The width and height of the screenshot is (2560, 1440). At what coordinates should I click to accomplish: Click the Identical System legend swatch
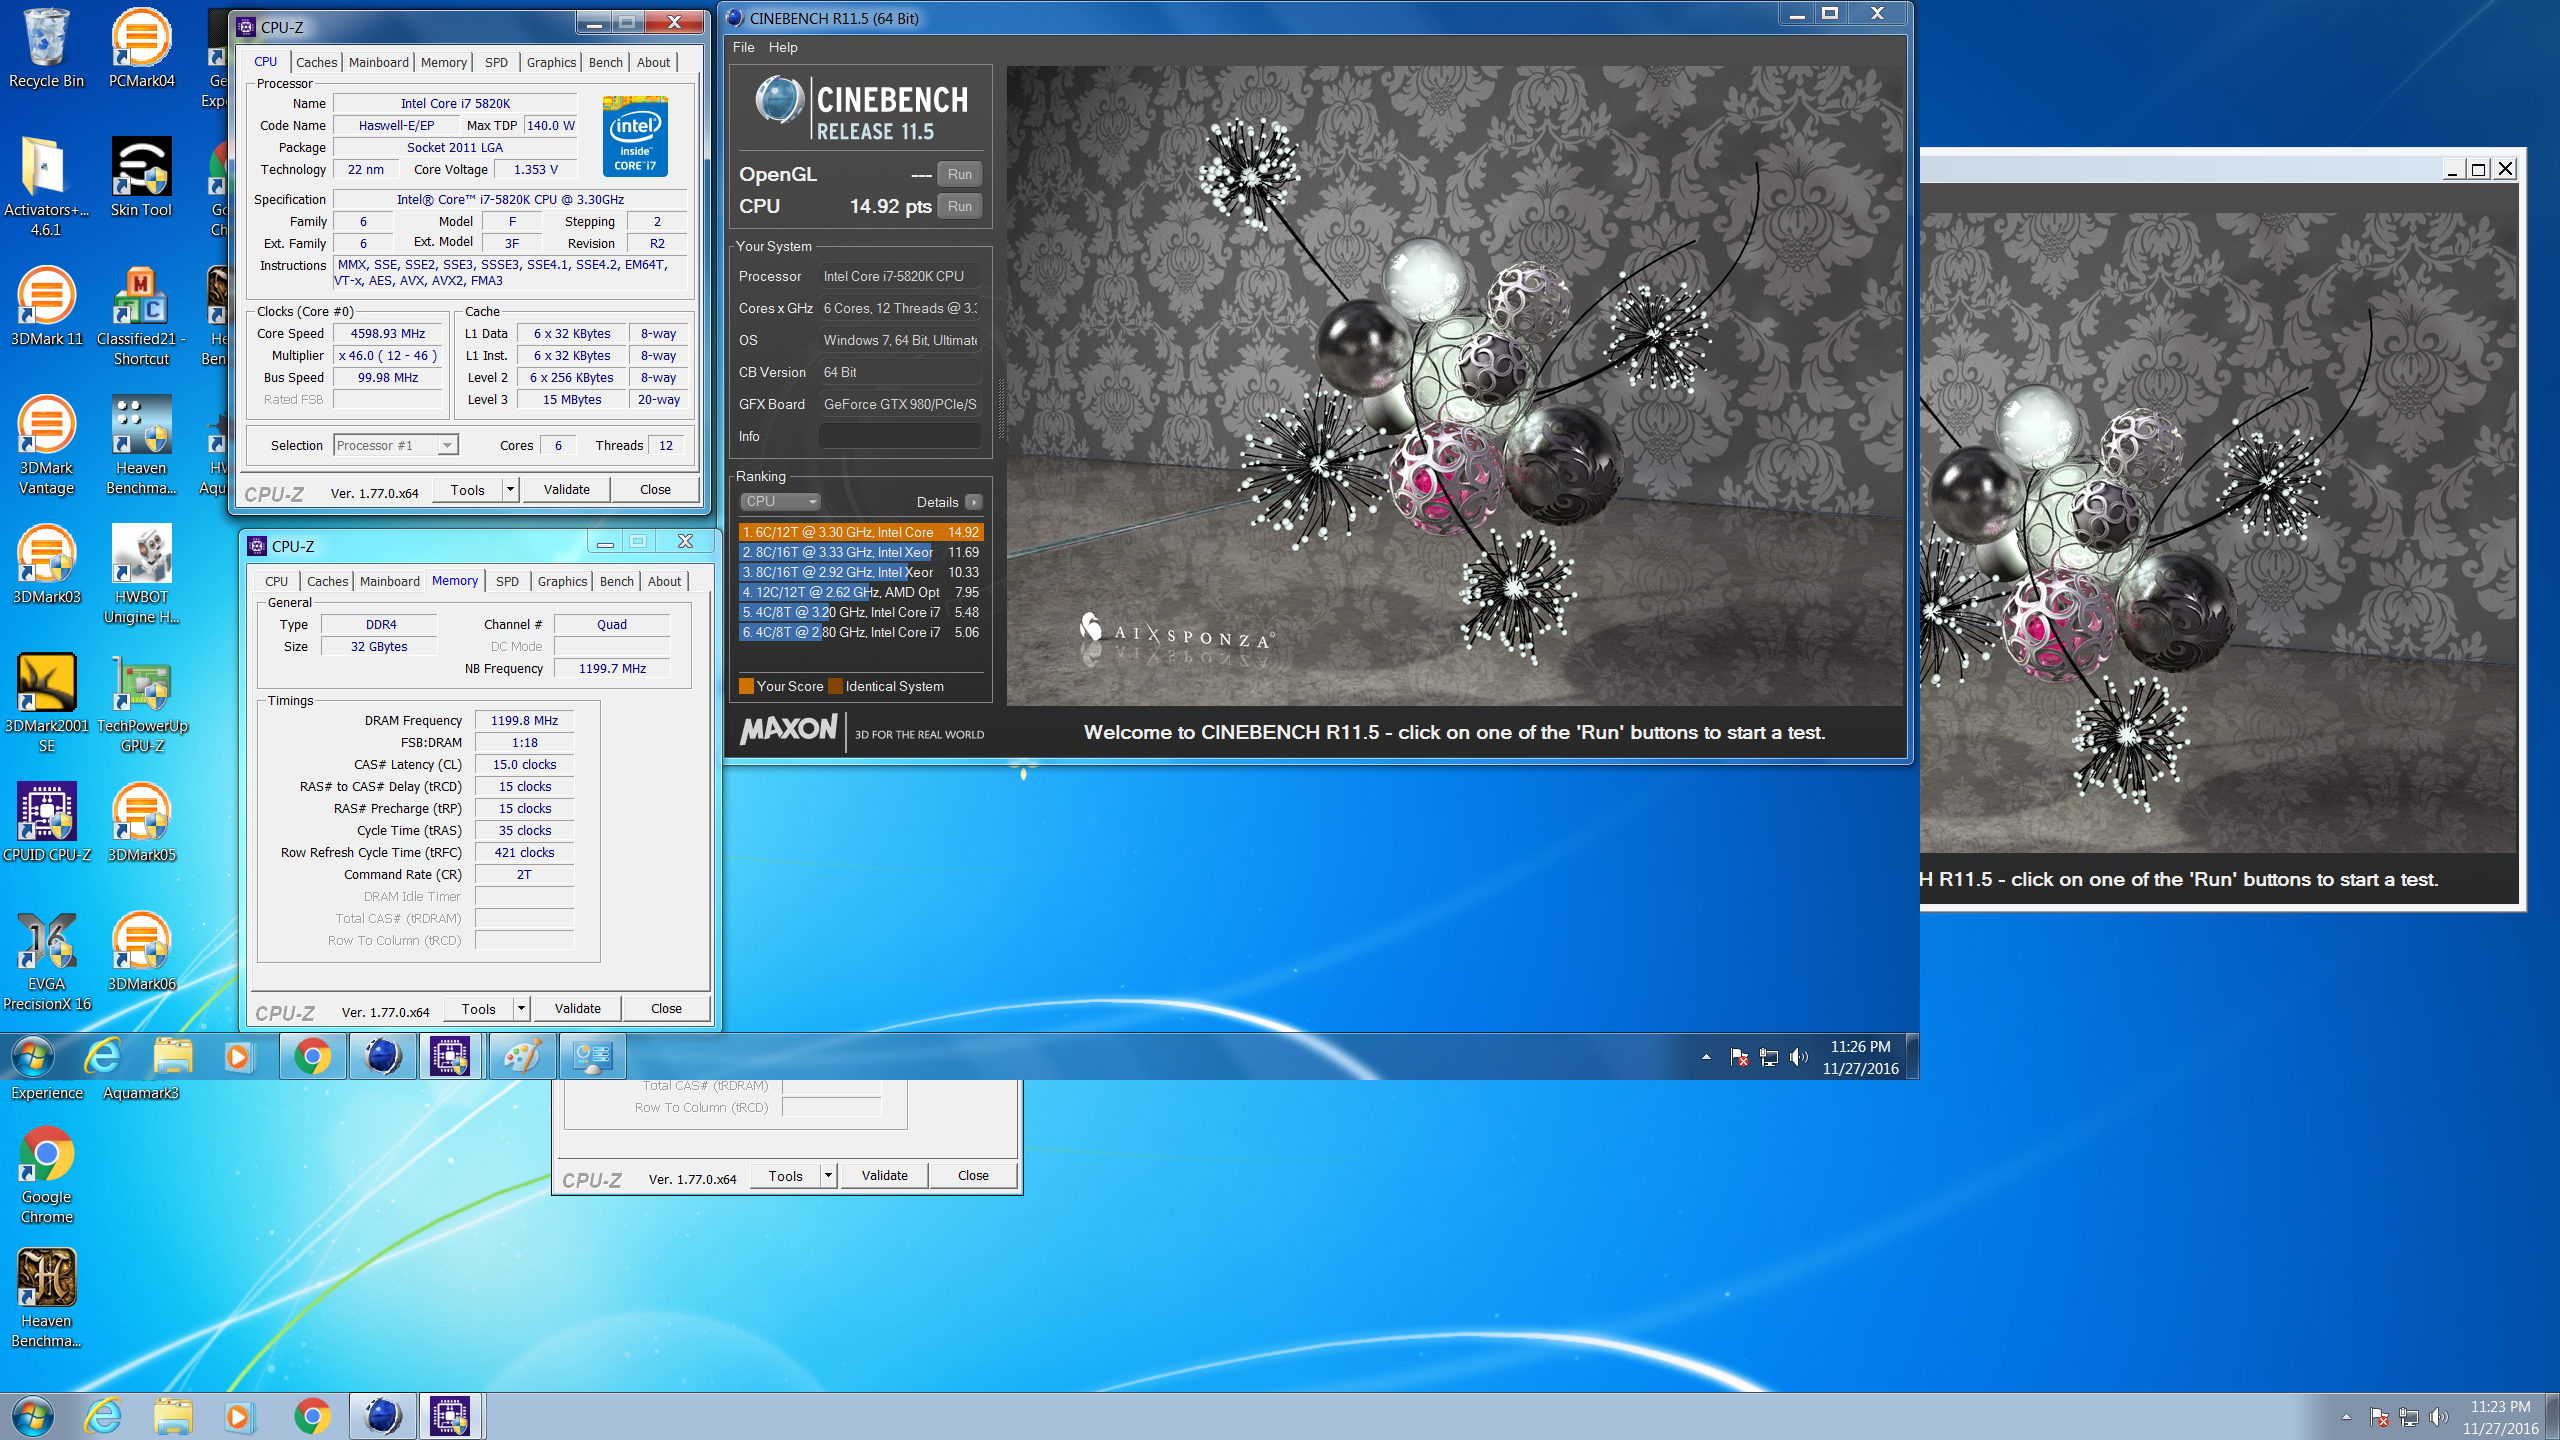(x=835, y=686)
